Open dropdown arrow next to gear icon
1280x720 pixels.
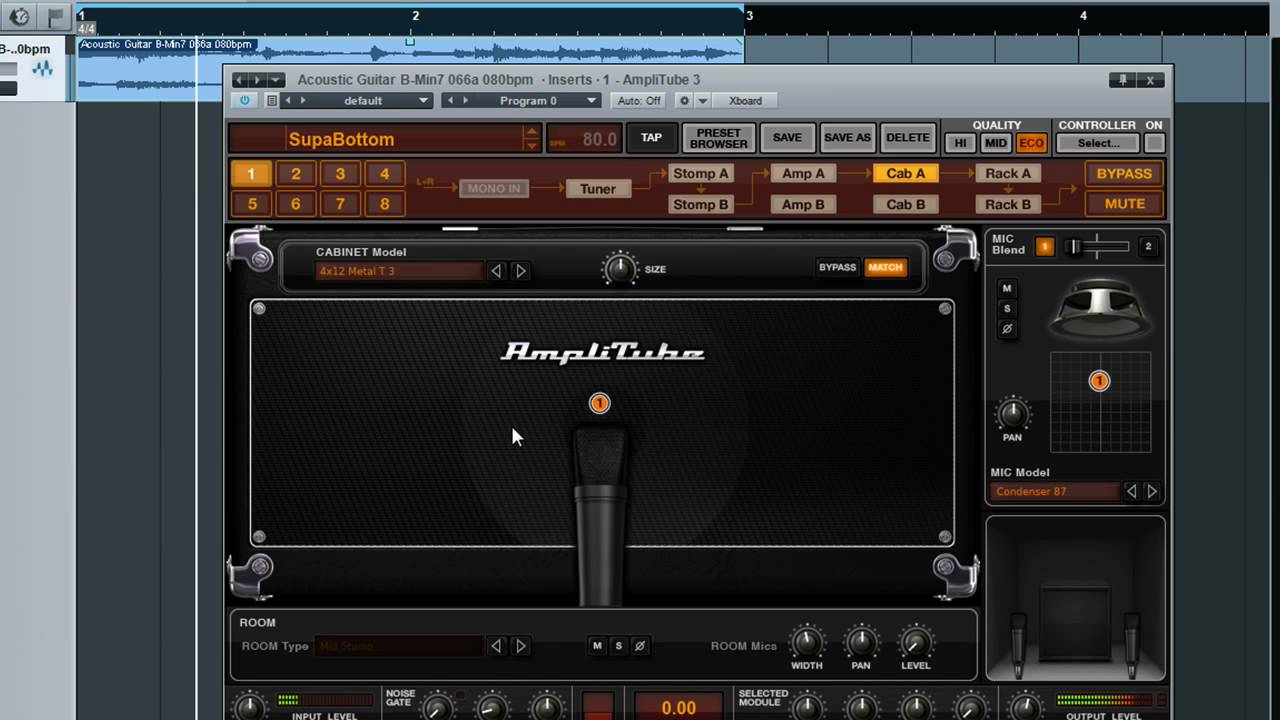point(702,100)
